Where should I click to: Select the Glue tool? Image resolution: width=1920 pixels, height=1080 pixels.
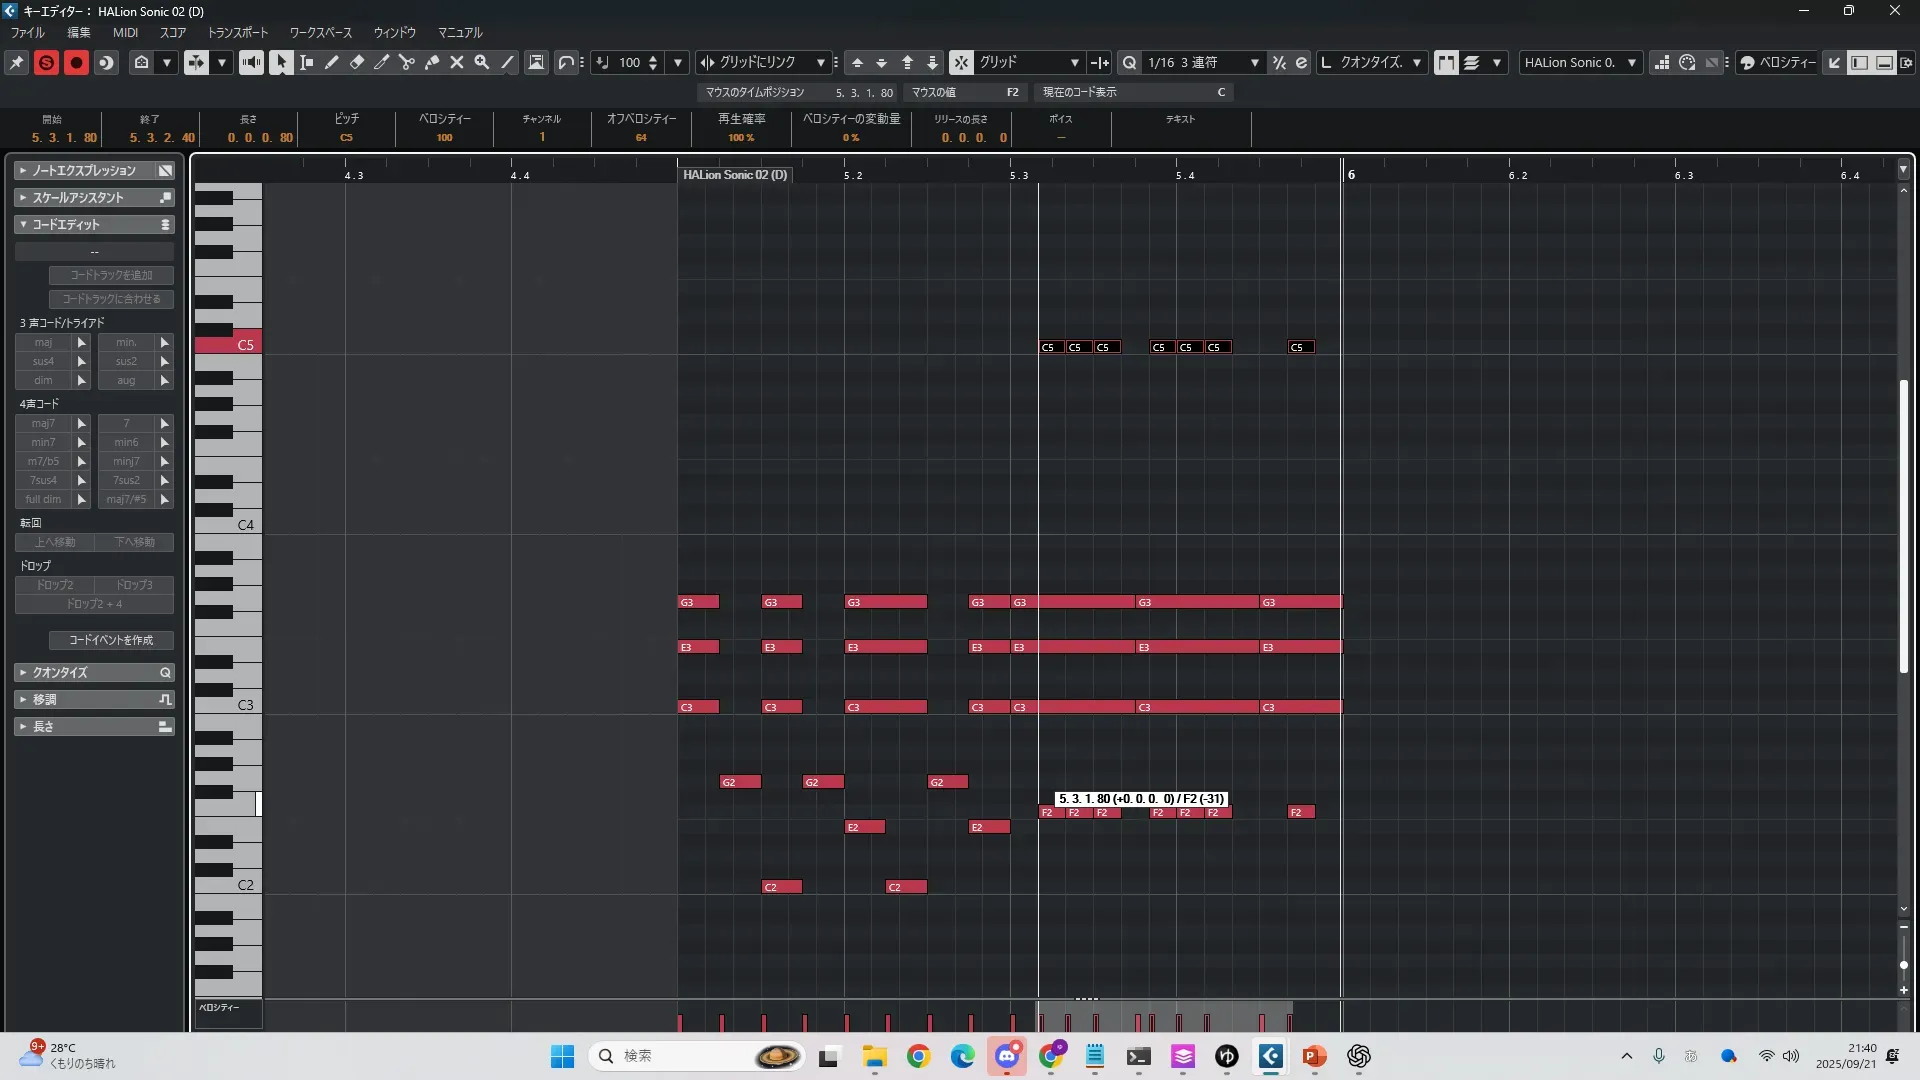pos(432,62)
